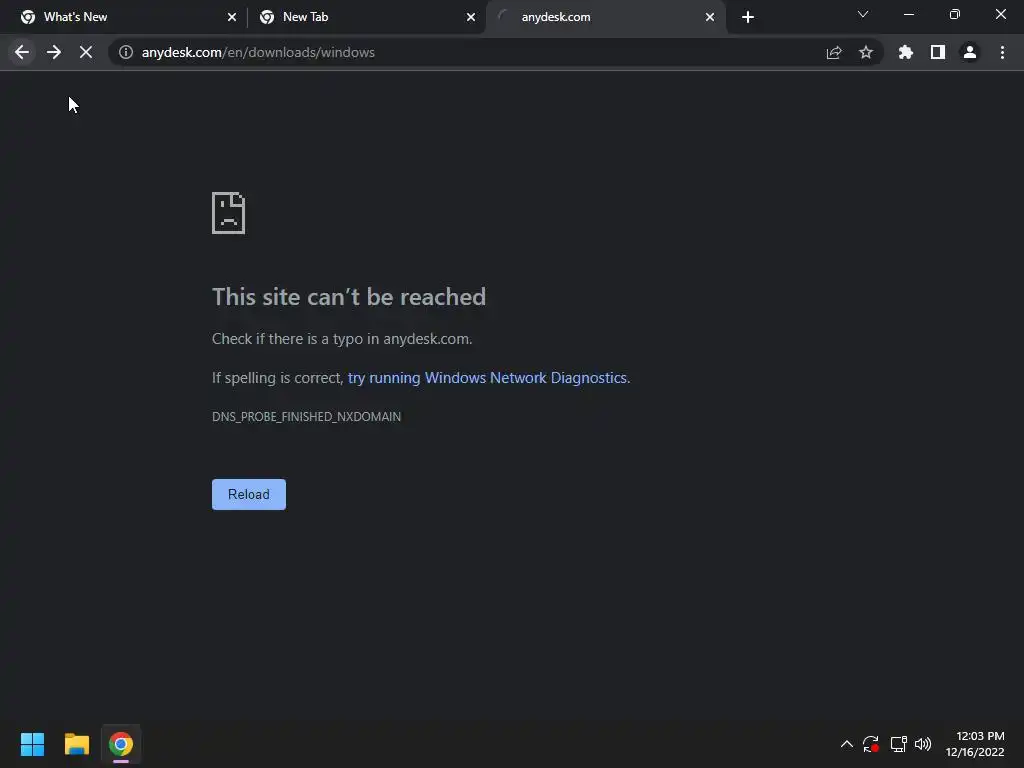Select the anydesk.com tab
1024x768 pixels.
[605, 17]
